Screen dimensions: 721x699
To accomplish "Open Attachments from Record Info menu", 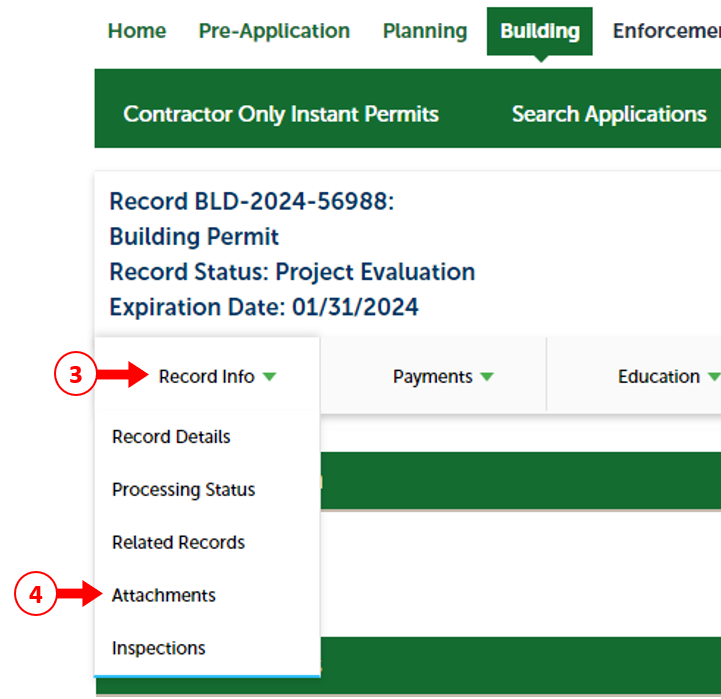I will tap(164, 595).
